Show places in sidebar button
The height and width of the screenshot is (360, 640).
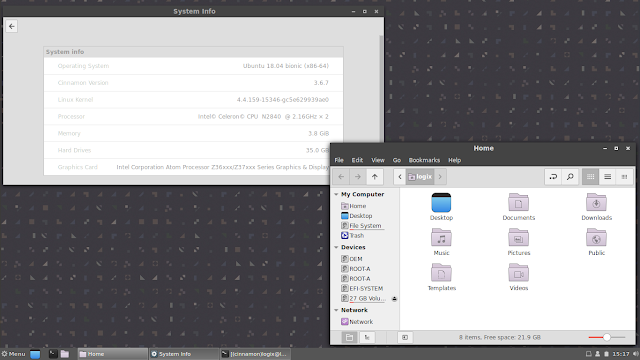click(x=349, y=338)
